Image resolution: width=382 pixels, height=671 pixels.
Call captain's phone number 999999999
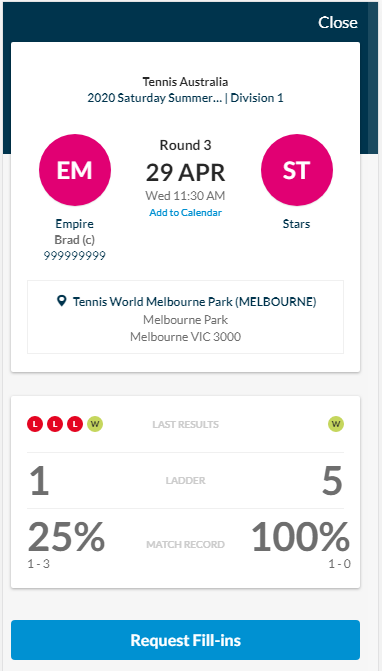pyautogui.click(x=74, y=256)
